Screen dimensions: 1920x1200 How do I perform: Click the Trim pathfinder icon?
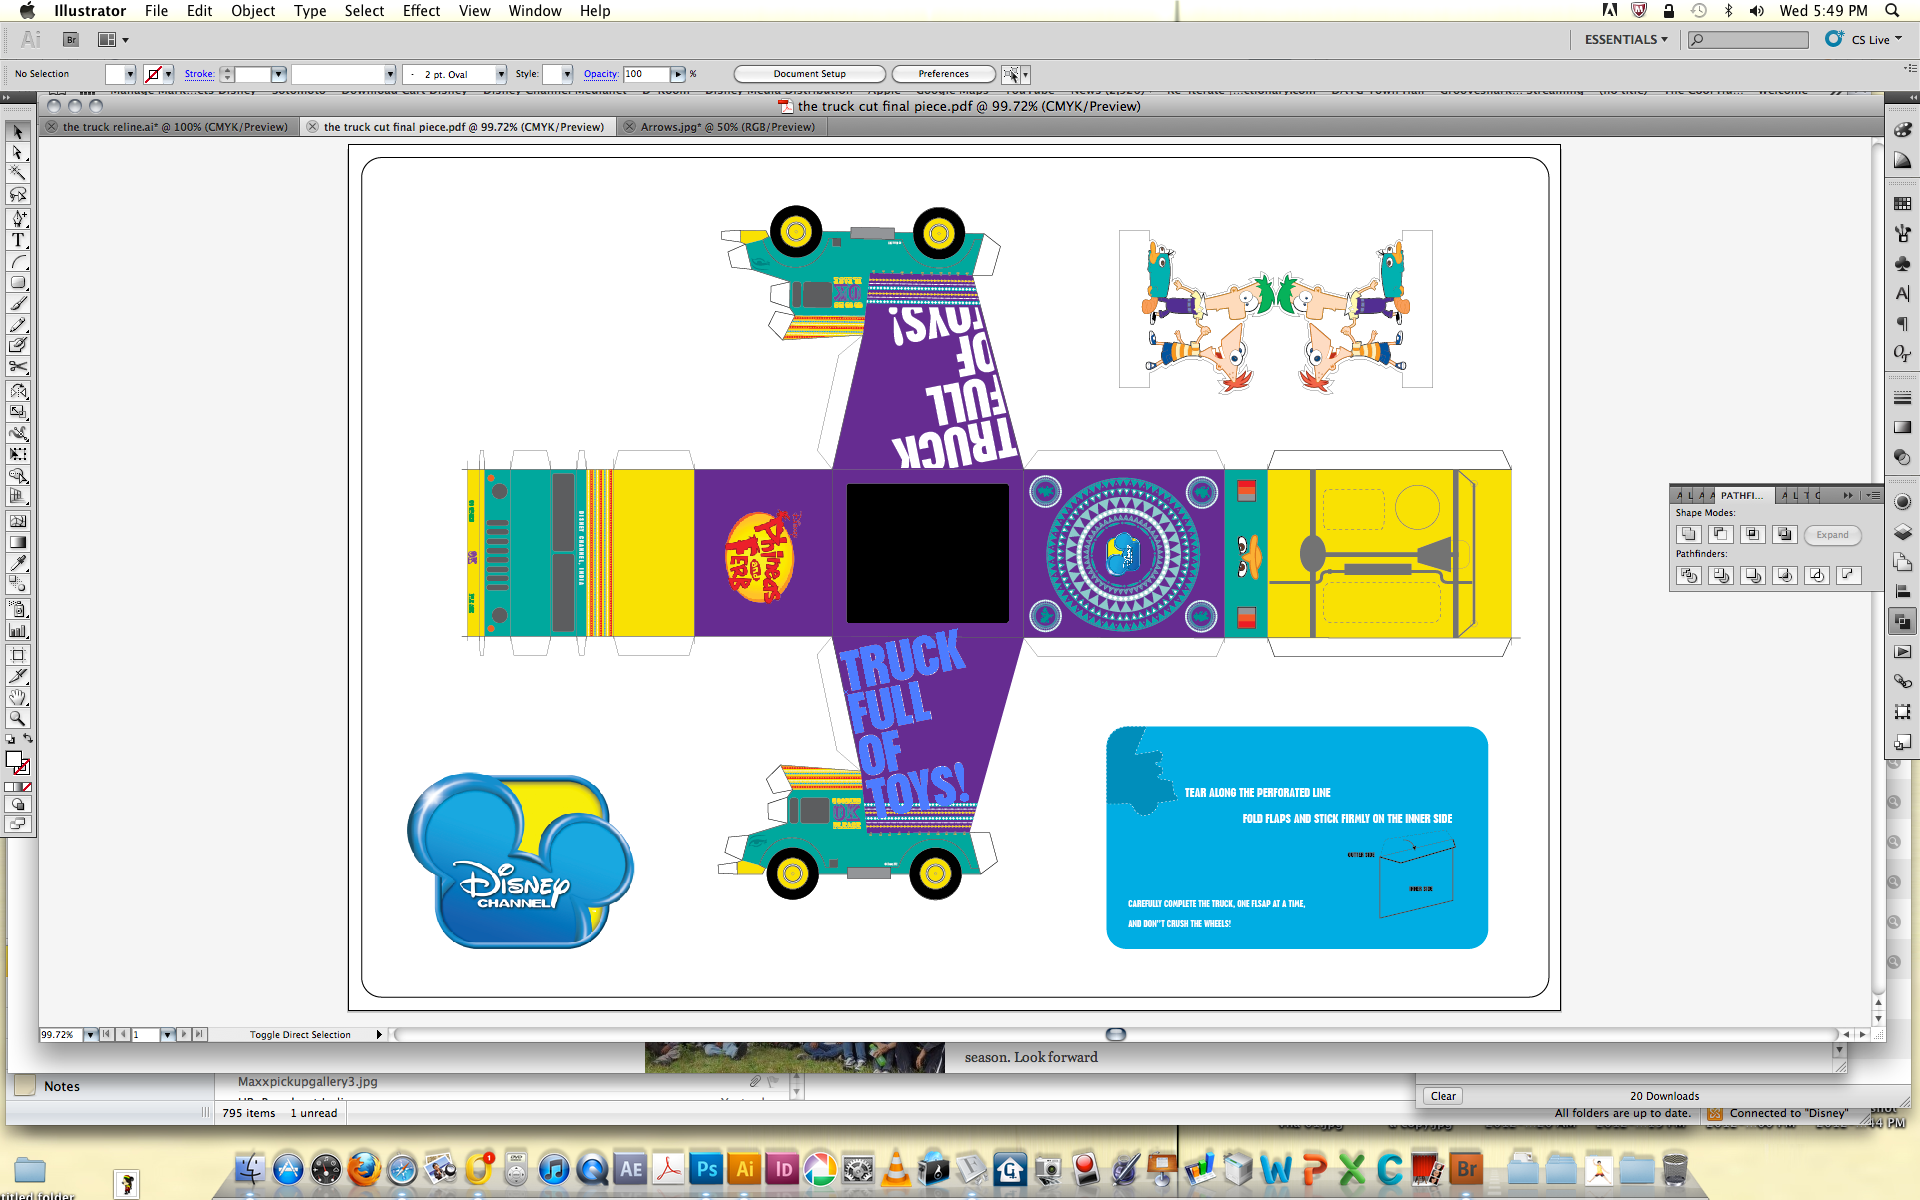point(1721,576)
